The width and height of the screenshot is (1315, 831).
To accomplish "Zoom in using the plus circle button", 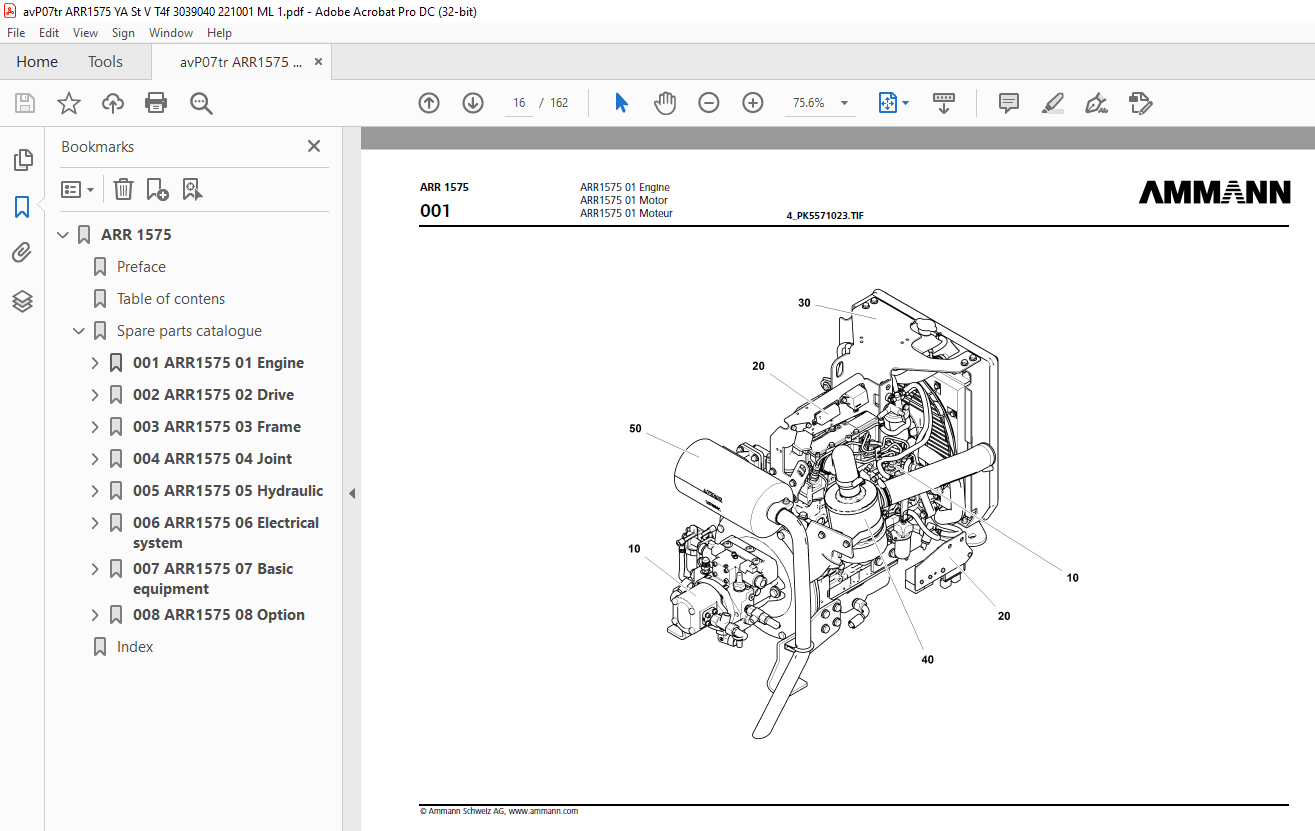I will point(753,103).
